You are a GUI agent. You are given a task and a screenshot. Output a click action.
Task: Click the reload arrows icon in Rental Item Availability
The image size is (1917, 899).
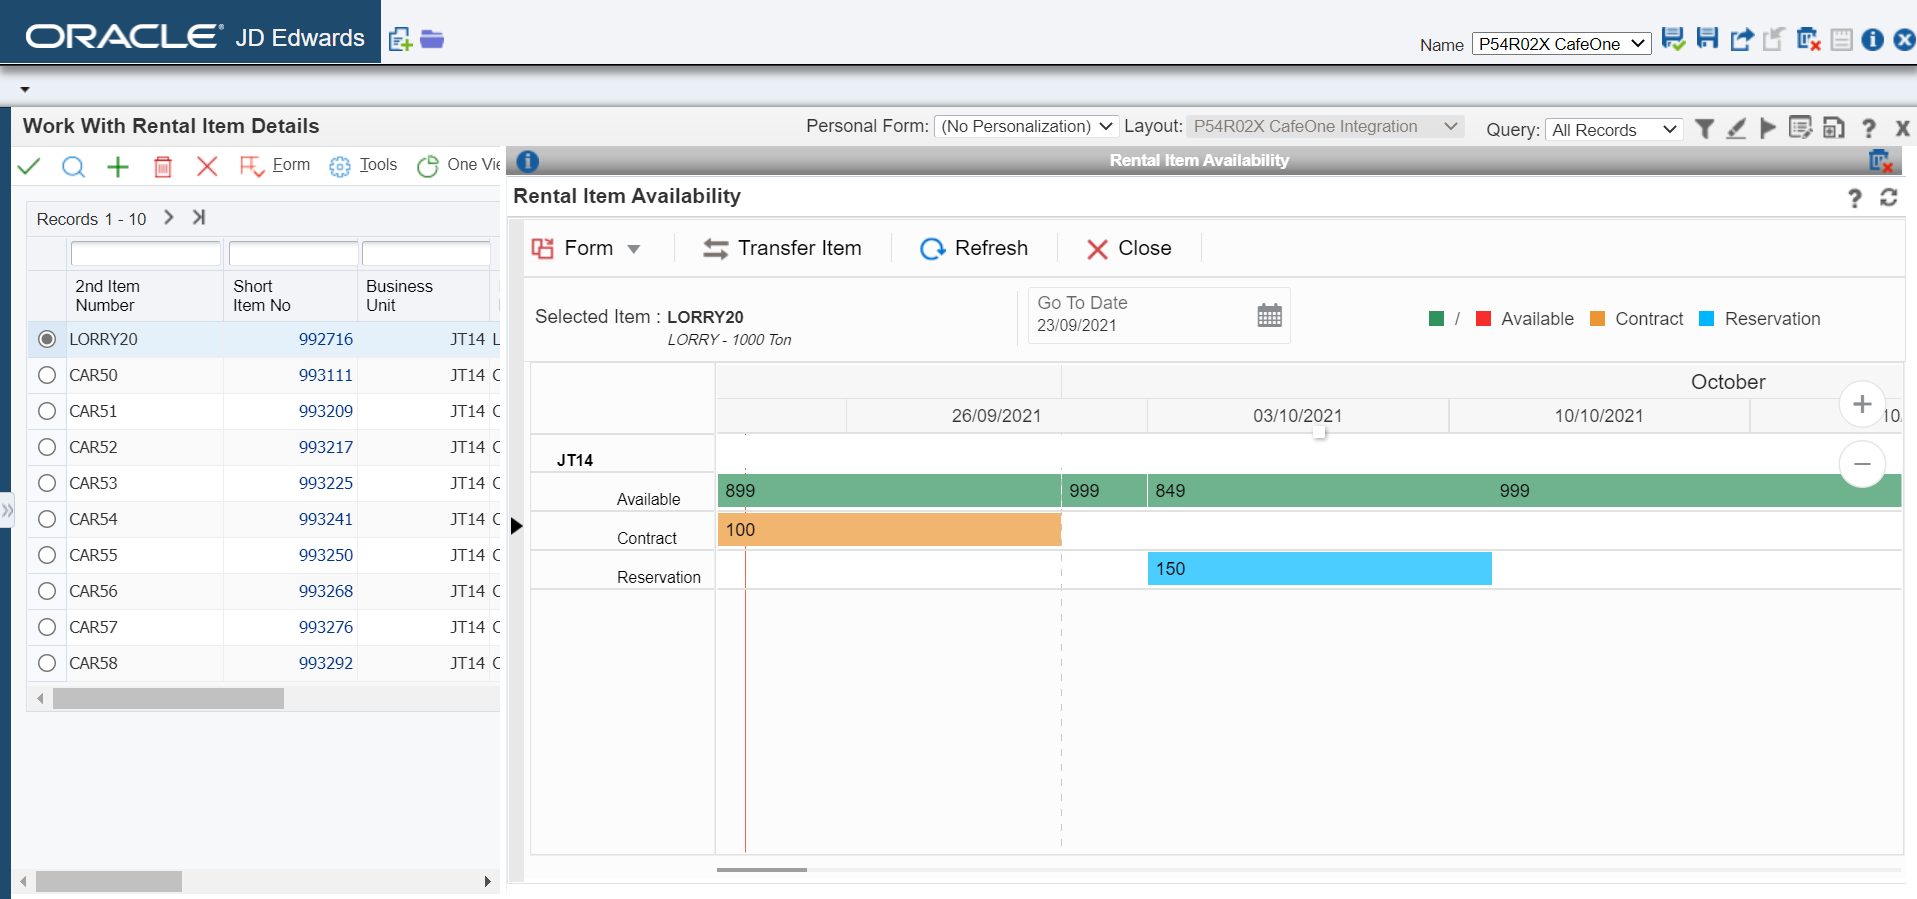click(x=1888, y=197)
